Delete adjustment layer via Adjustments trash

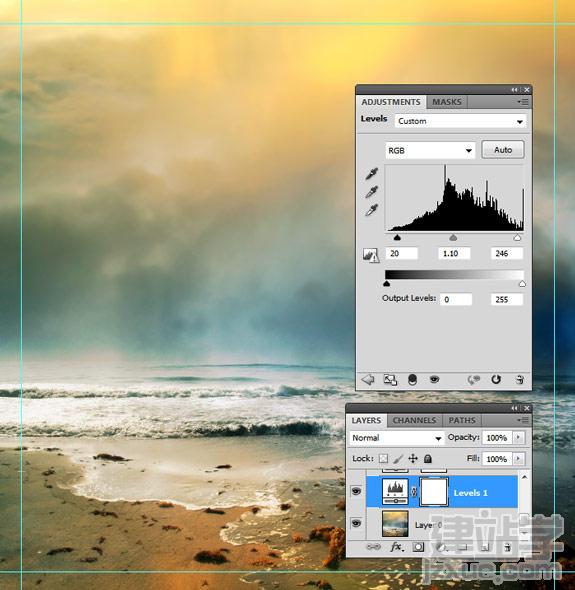520,379
